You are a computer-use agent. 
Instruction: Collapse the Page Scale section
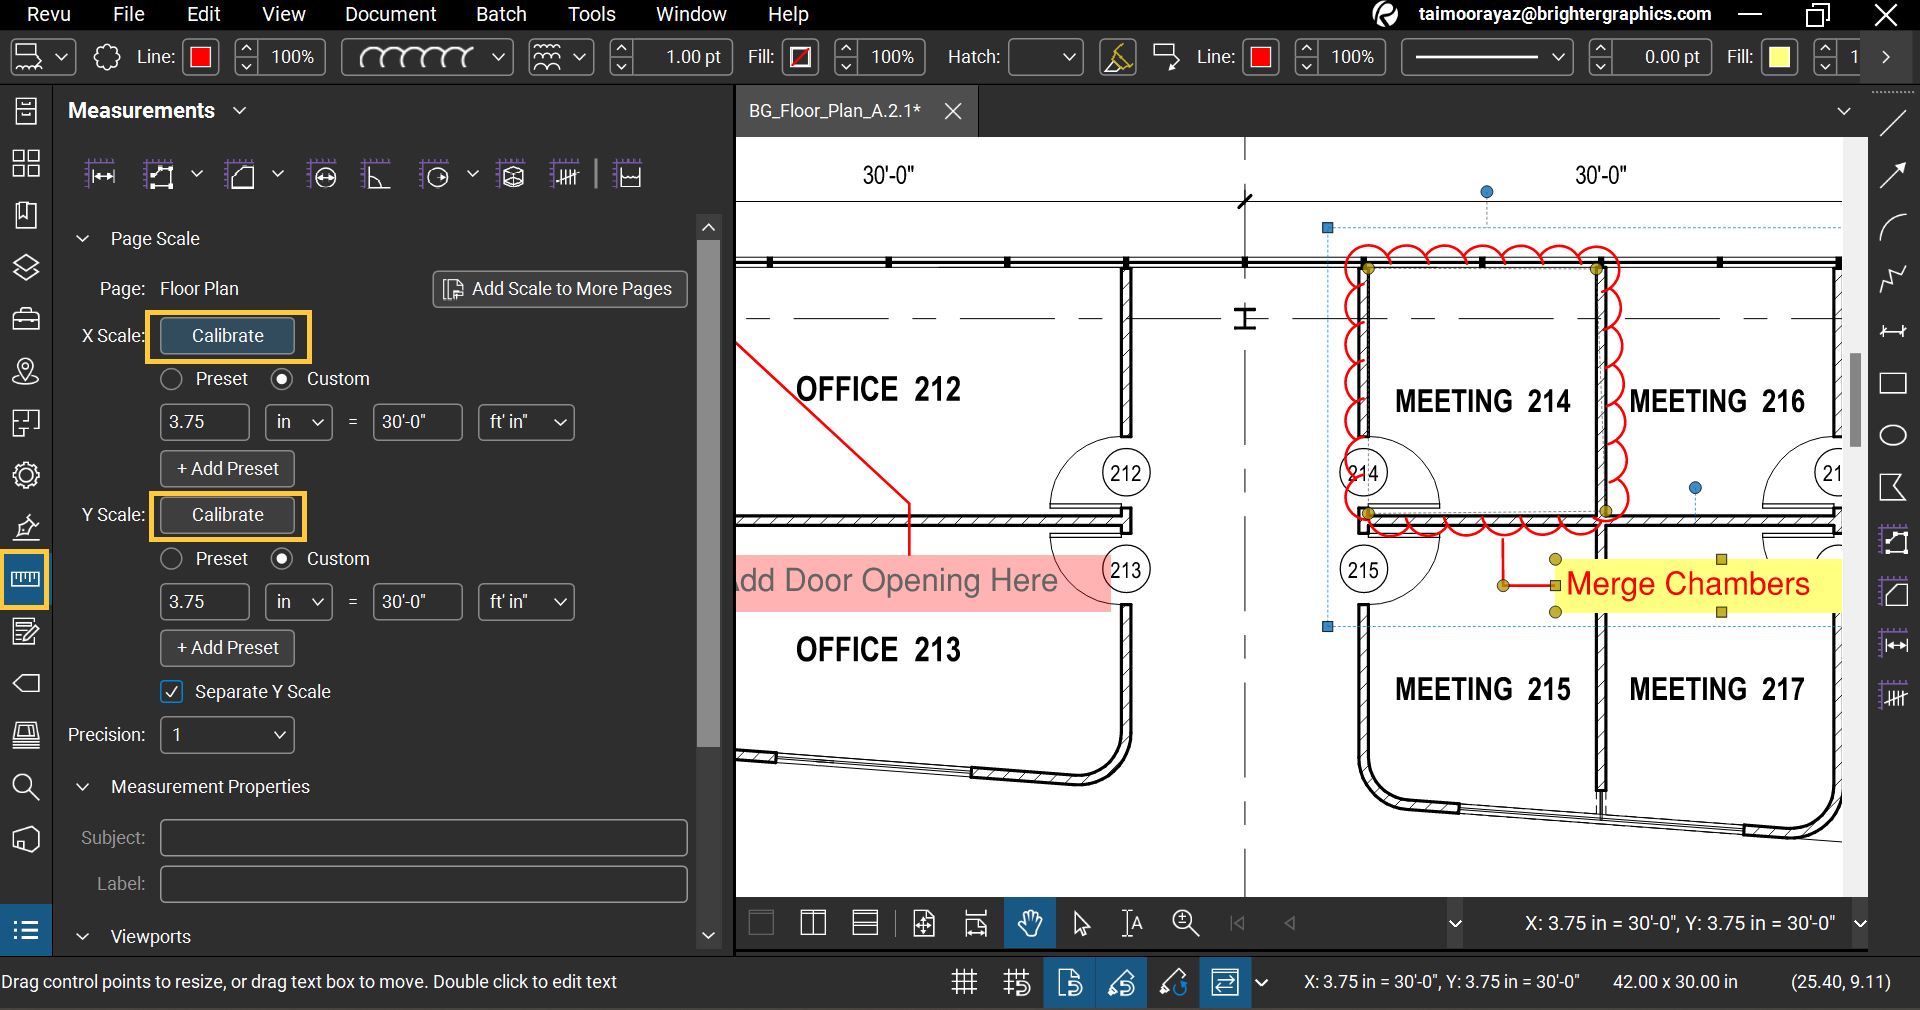click(x=81, y=239)
